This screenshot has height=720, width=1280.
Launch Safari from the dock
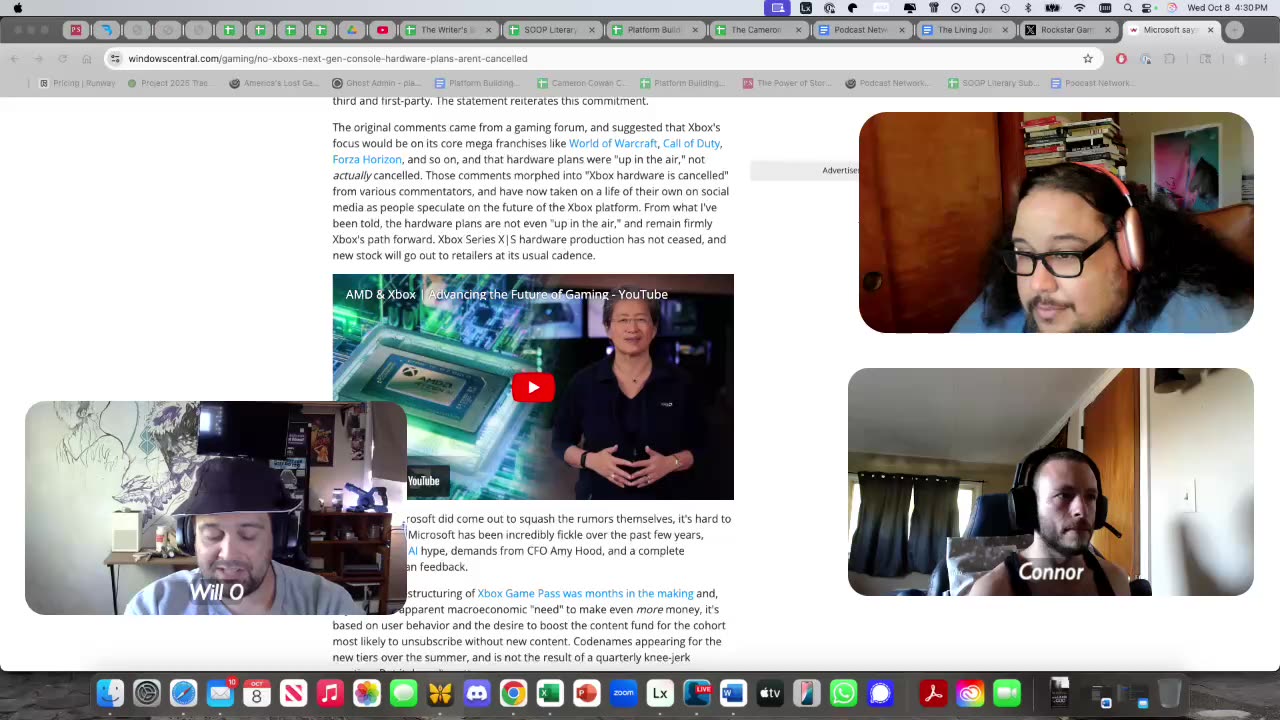point(184,692)
